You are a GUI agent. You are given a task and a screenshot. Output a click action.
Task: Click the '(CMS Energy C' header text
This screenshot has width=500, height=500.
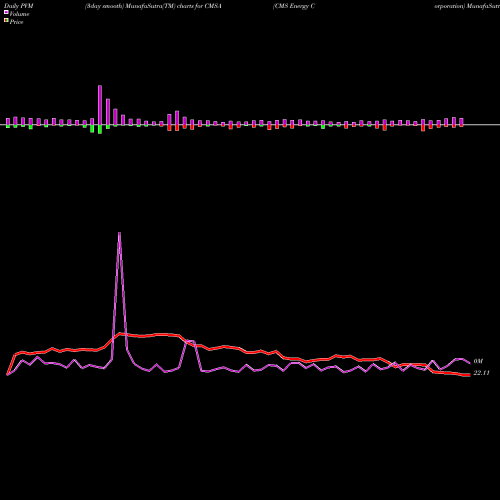tap(294, 6)
